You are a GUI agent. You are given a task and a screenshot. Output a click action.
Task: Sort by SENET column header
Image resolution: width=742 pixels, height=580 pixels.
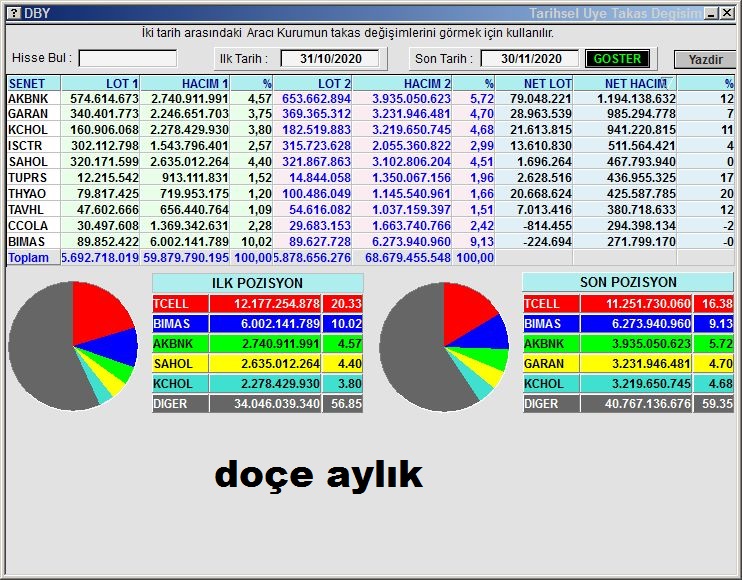pyautogui.click(x=34, y=84)
